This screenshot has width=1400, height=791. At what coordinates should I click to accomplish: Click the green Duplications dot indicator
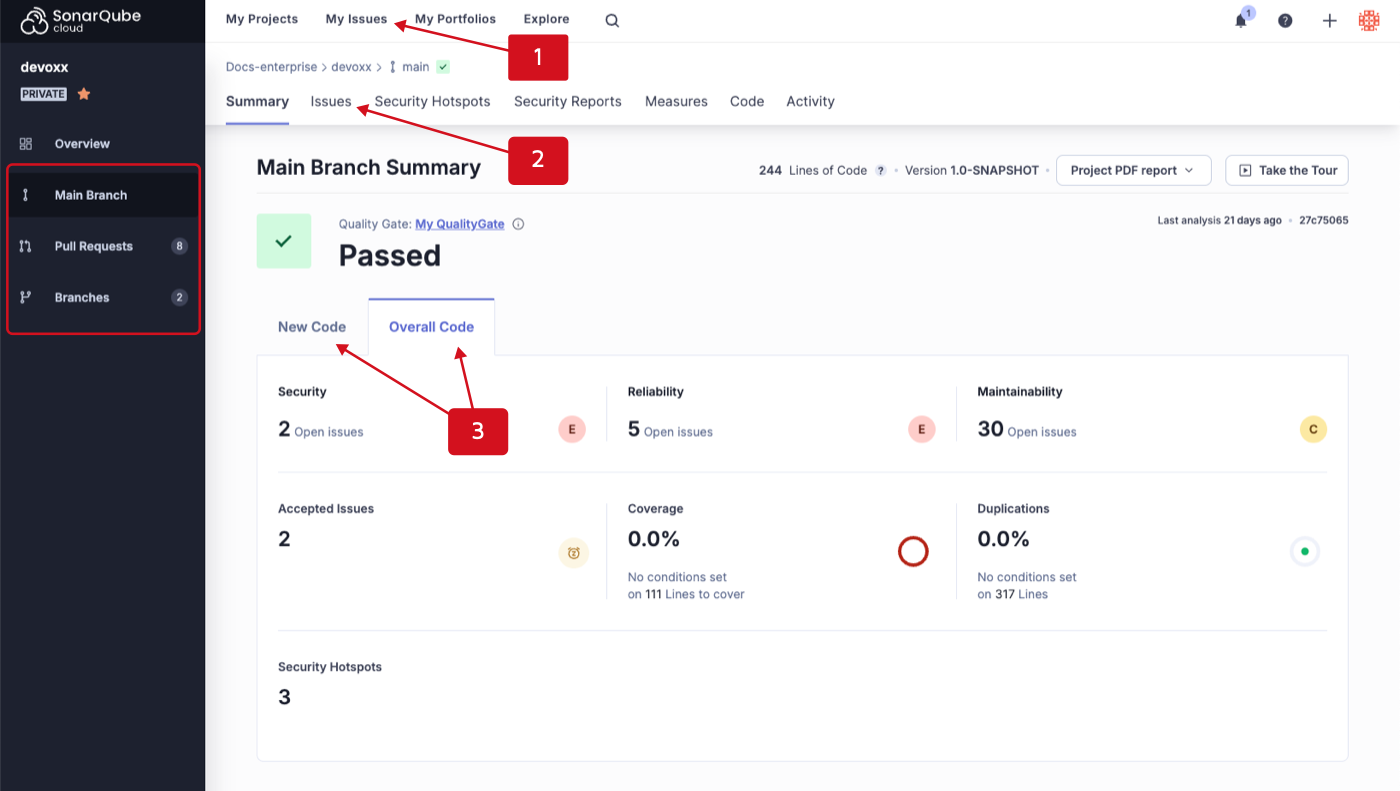(x=1305, y=551)
